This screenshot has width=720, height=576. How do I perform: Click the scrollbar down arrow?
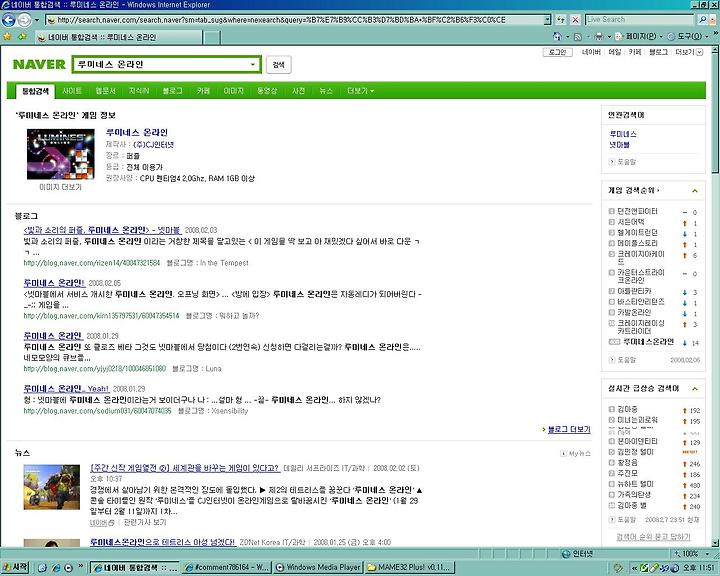pyautogui.click(x=715, y=542)
